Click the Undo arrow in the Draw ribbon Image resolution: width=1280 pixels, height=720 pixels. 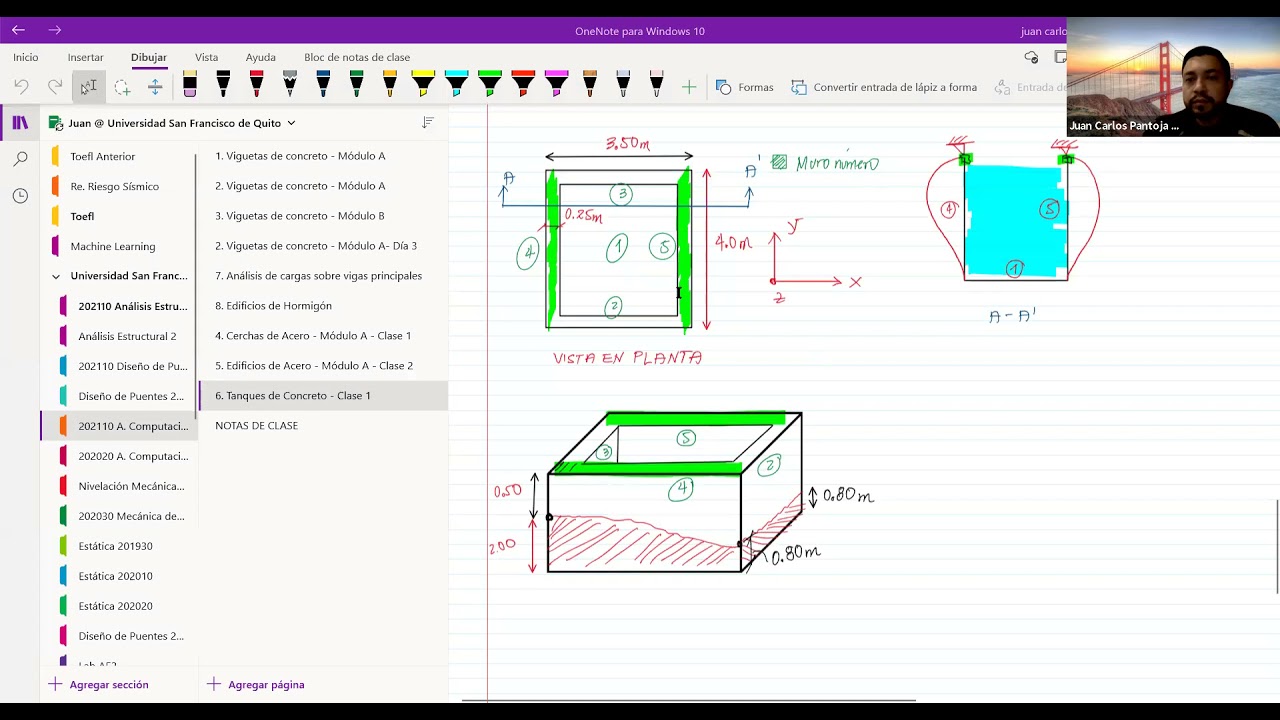click(x=22, y=87)
